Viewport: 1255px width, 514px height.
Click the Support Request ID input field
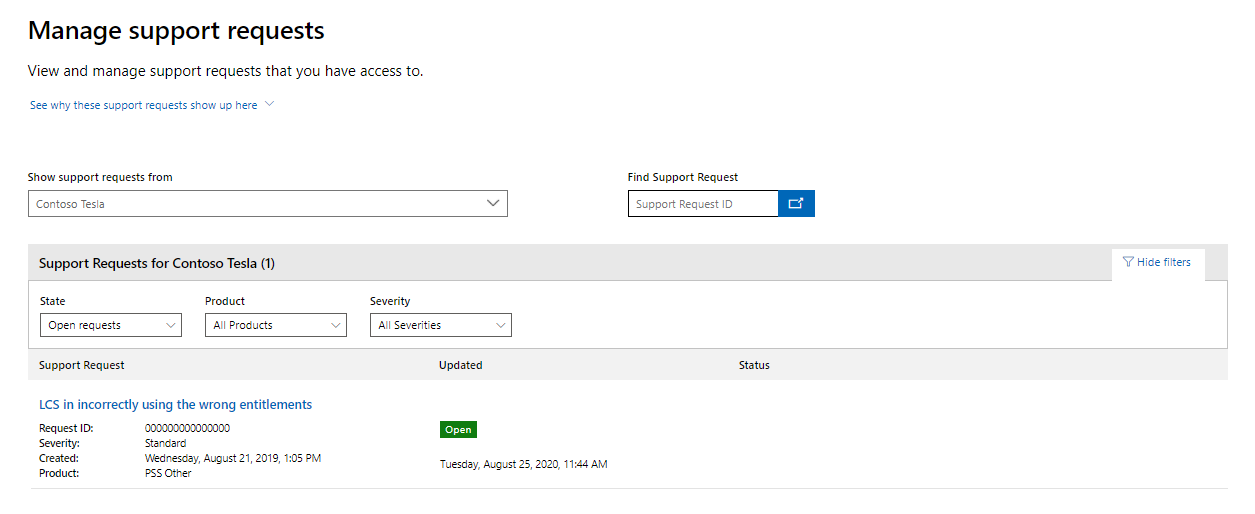703,204
